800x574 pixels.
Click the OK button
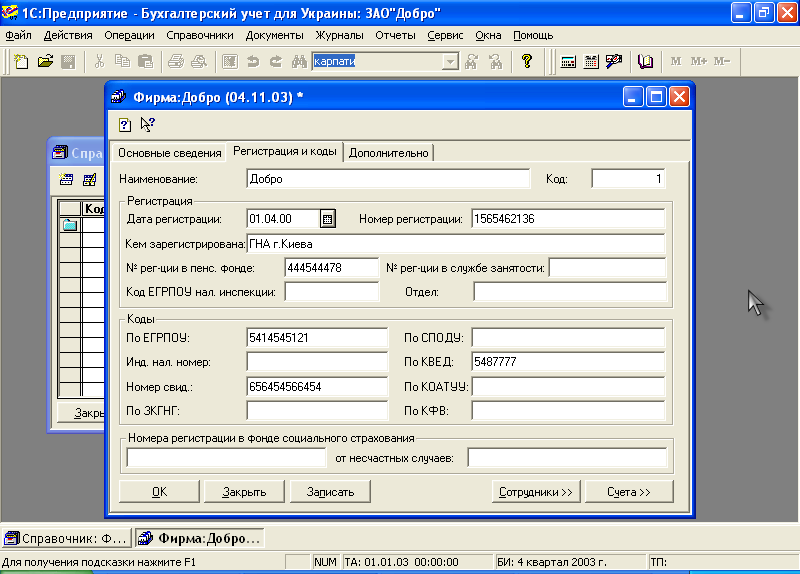(x=159, y=492)
